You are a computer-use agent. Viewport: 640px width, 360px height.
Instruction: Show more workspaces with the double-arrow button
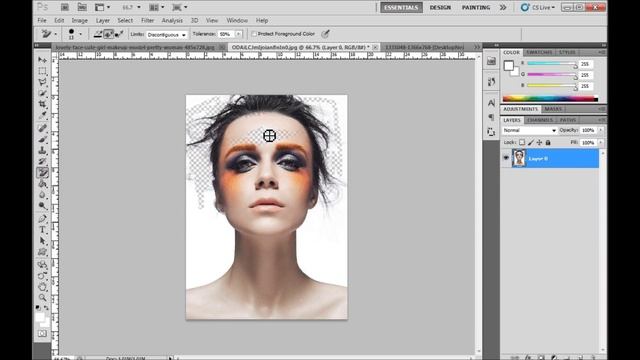(503, 7)
